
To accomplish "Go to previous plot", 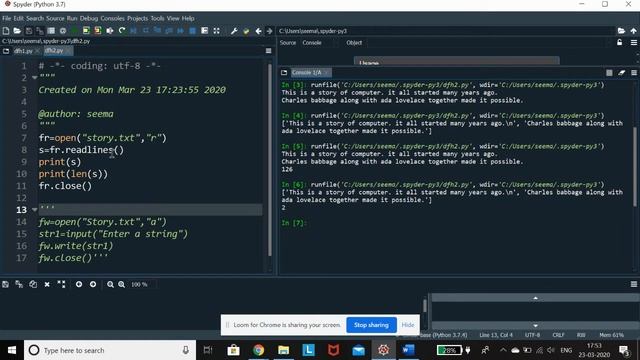I will coord(79,284).
